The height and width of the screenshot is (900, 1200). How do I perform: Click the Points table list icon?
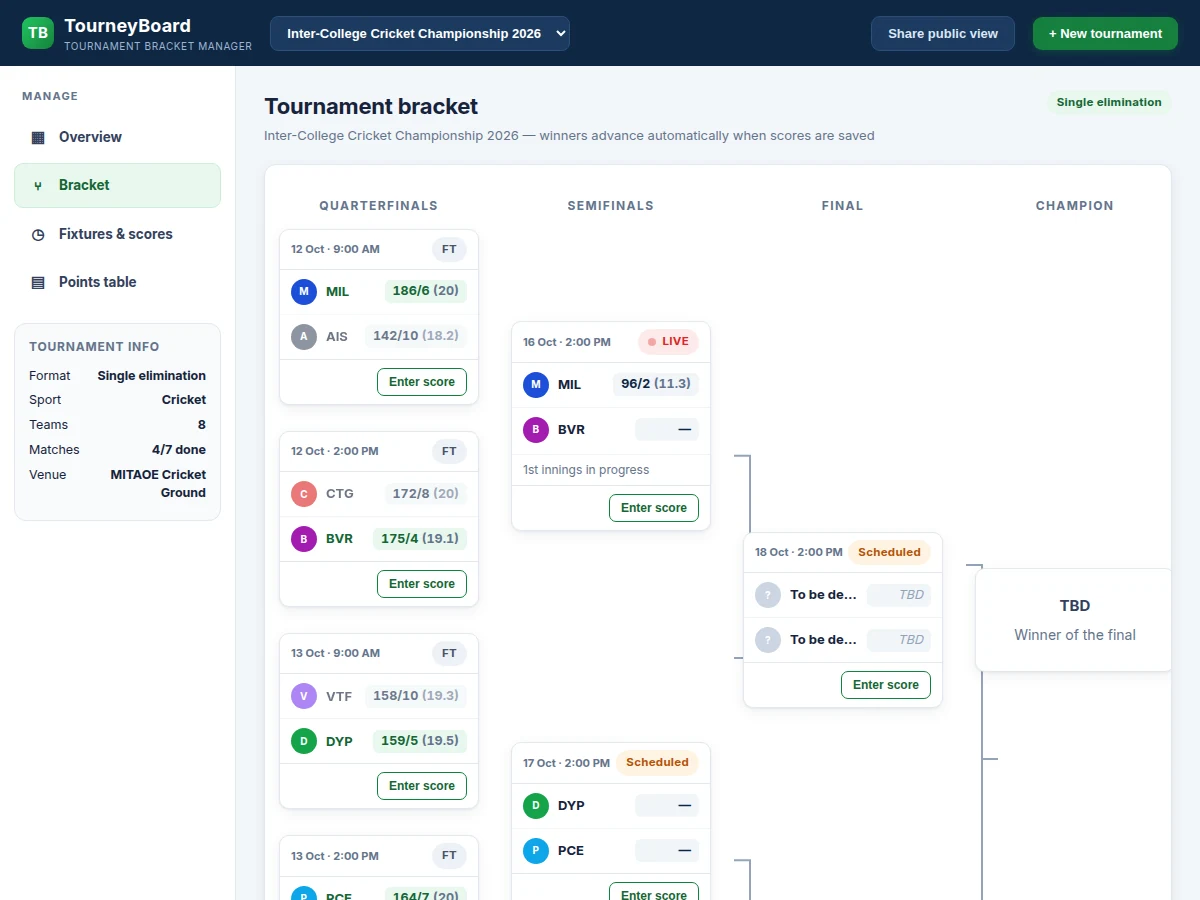pos(38,282)
